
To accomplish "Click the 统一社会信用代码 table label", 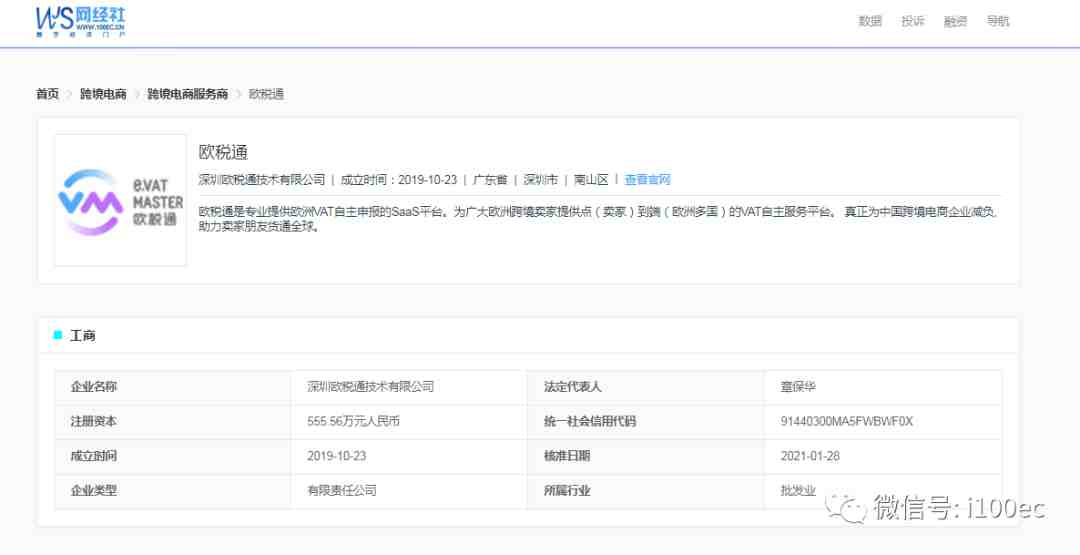I will point(590,421).
